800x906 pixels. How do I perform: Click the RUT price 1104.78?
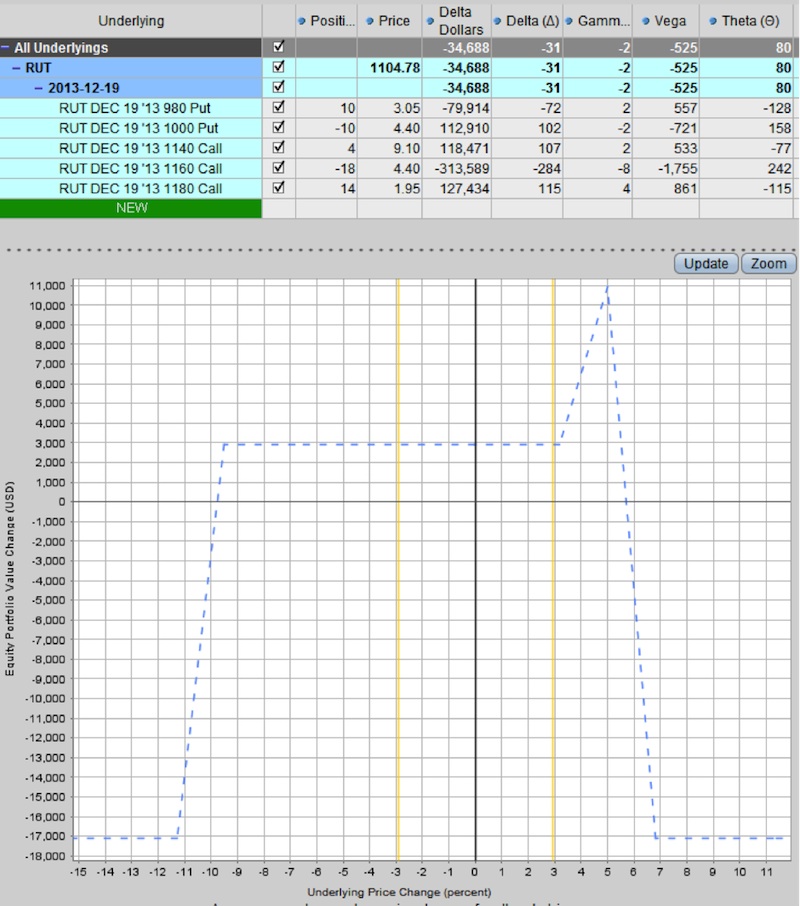tap(395, 68)
